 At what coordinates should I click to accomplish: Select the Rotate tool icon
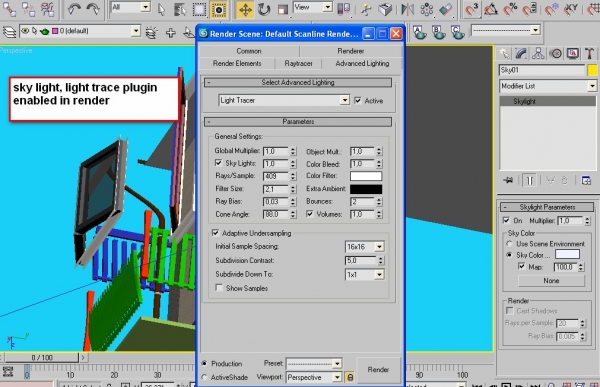264,9
